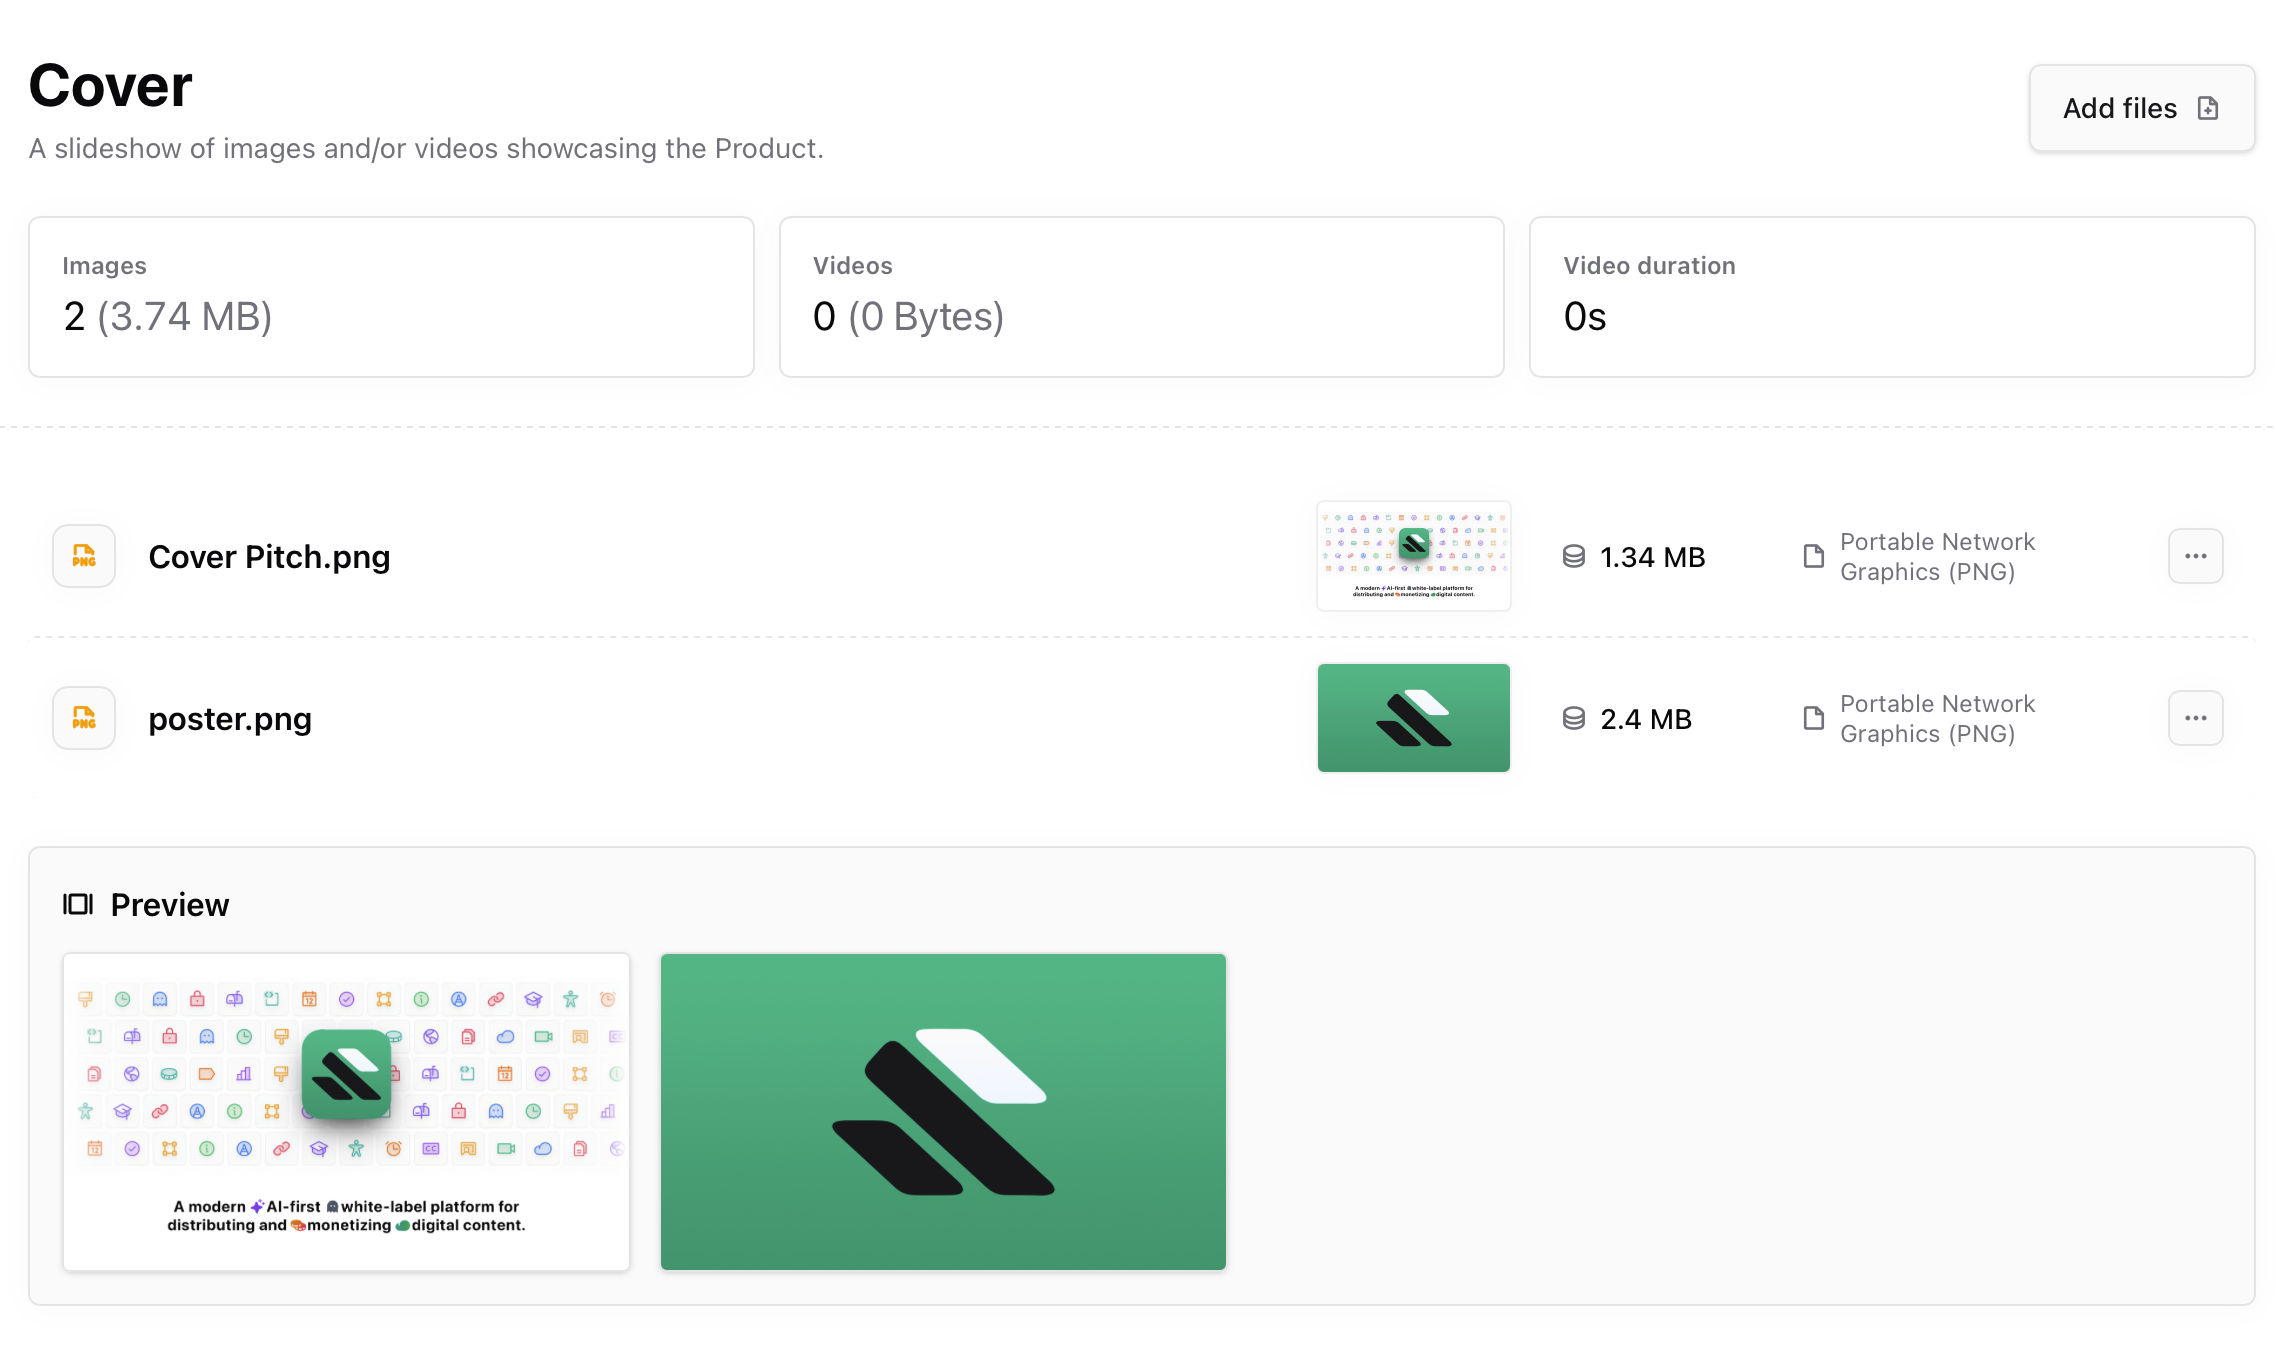Click the add-file icon inside the Add files button
2276x1348 pixels.
click(x=2208, y=108)
